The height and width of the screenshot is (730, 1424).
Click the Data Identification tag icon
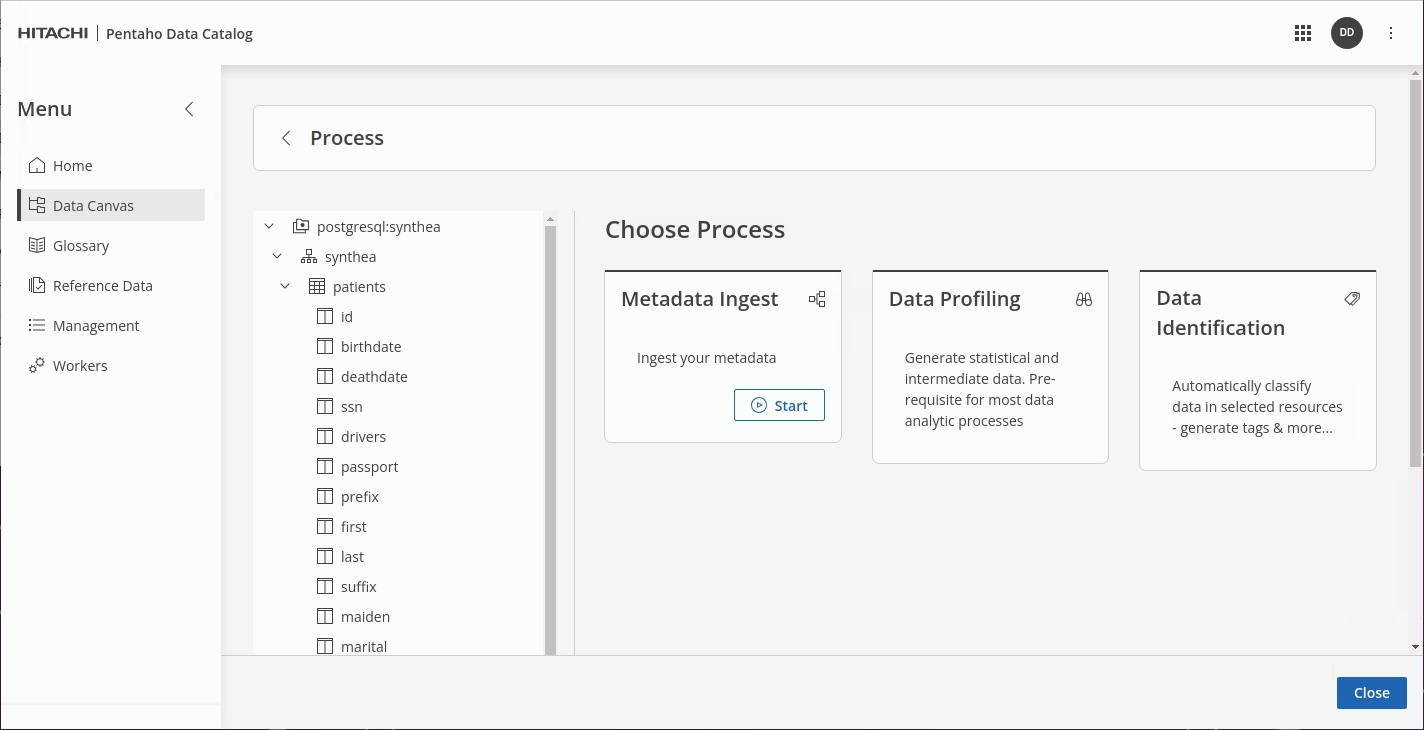tap(1352, 299)
